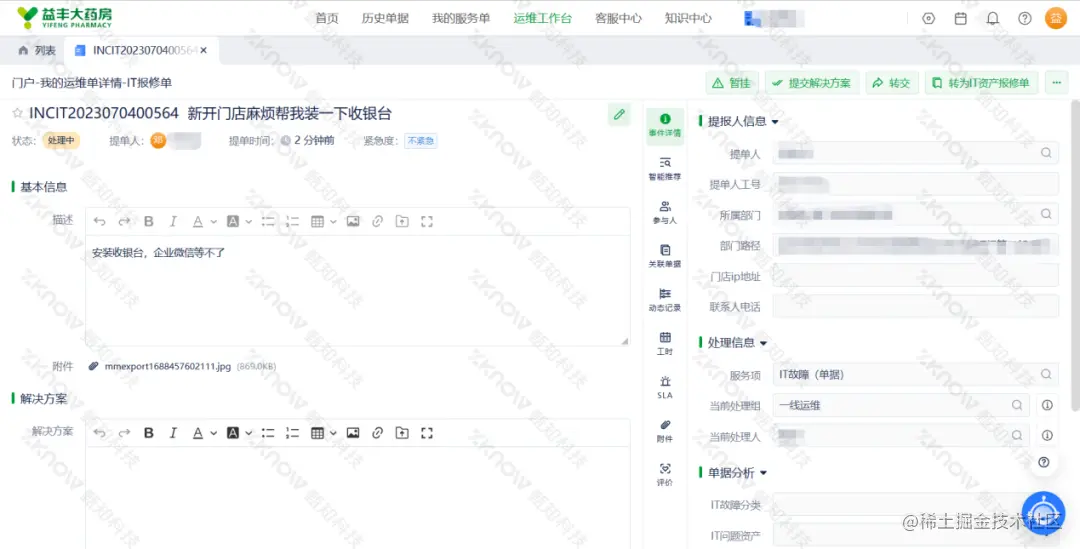Click inside the 解决方案 text area
The image size is (1080, 549).
click(x=357, y=497)
